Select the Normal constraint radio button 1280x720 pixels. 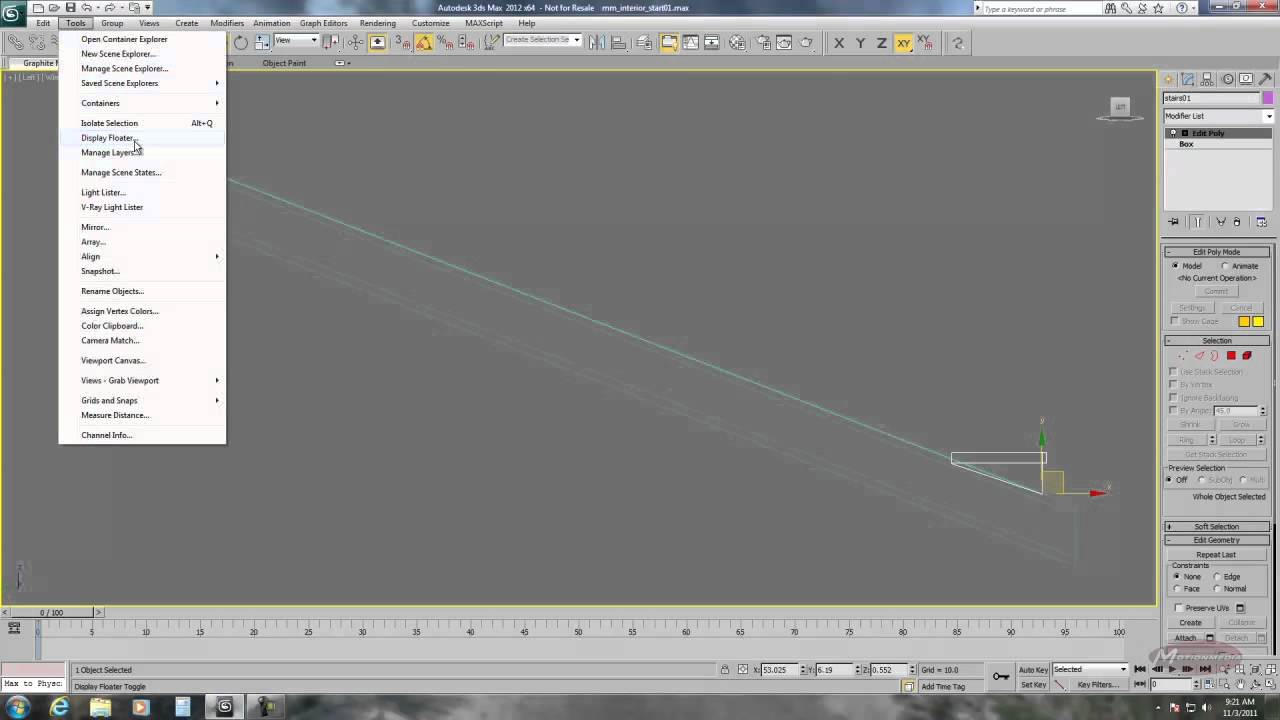(x=1217, y=589)
